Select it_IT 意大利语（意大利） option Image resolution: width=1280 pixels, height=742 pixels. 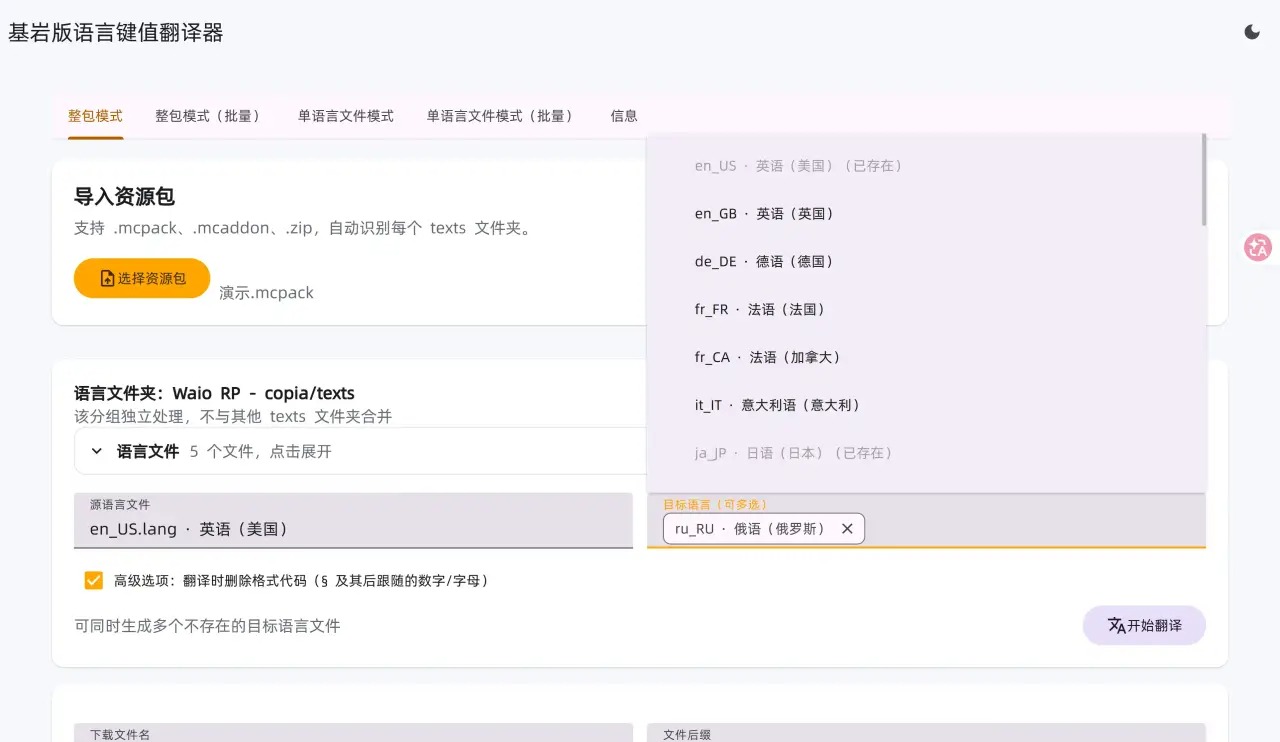[x=926, y=405]
